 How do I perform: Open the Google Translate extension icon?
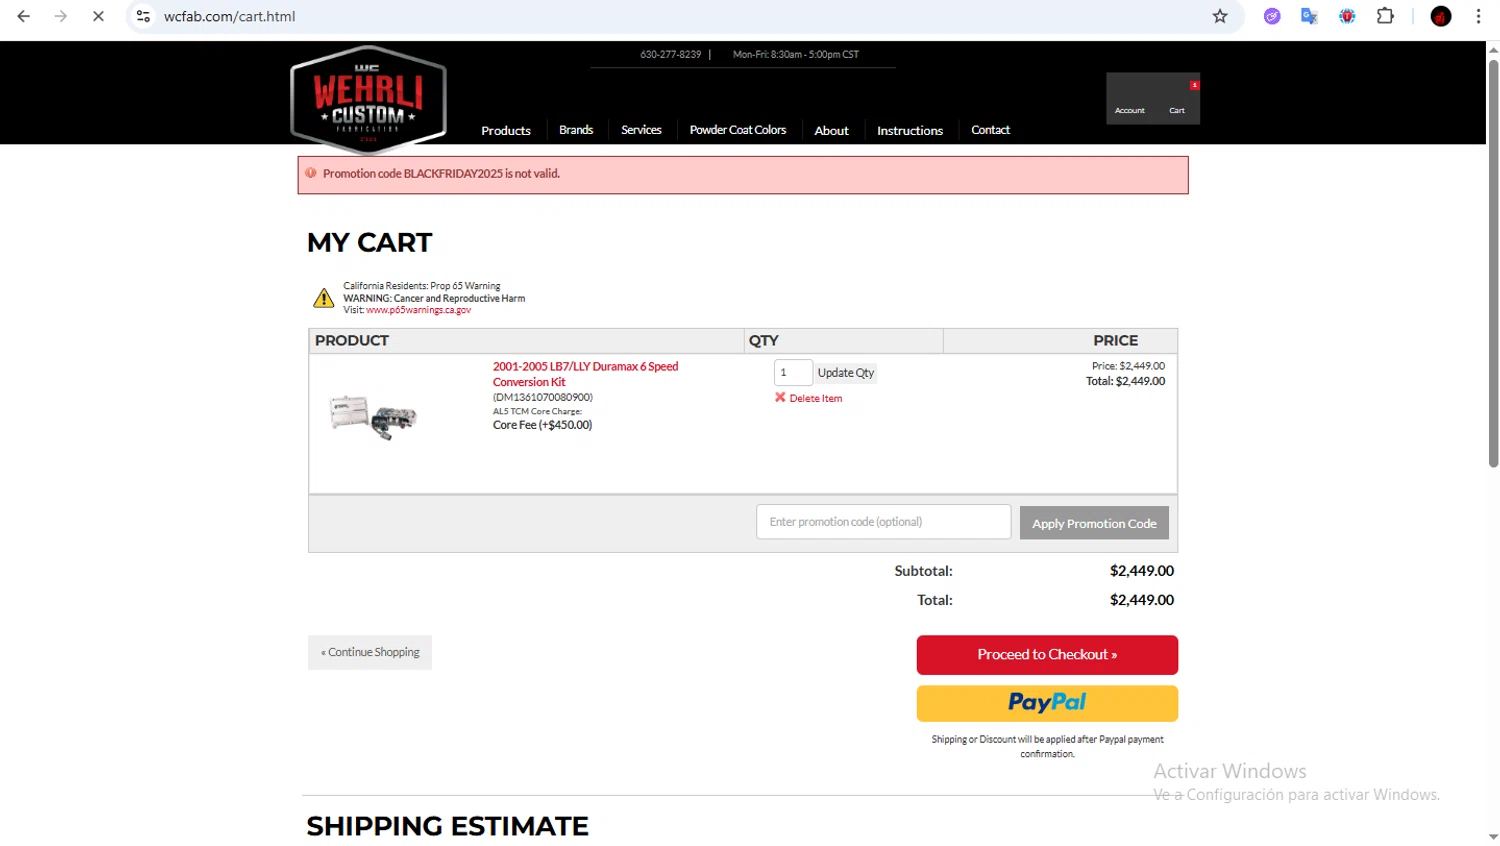pos(1309,16)
